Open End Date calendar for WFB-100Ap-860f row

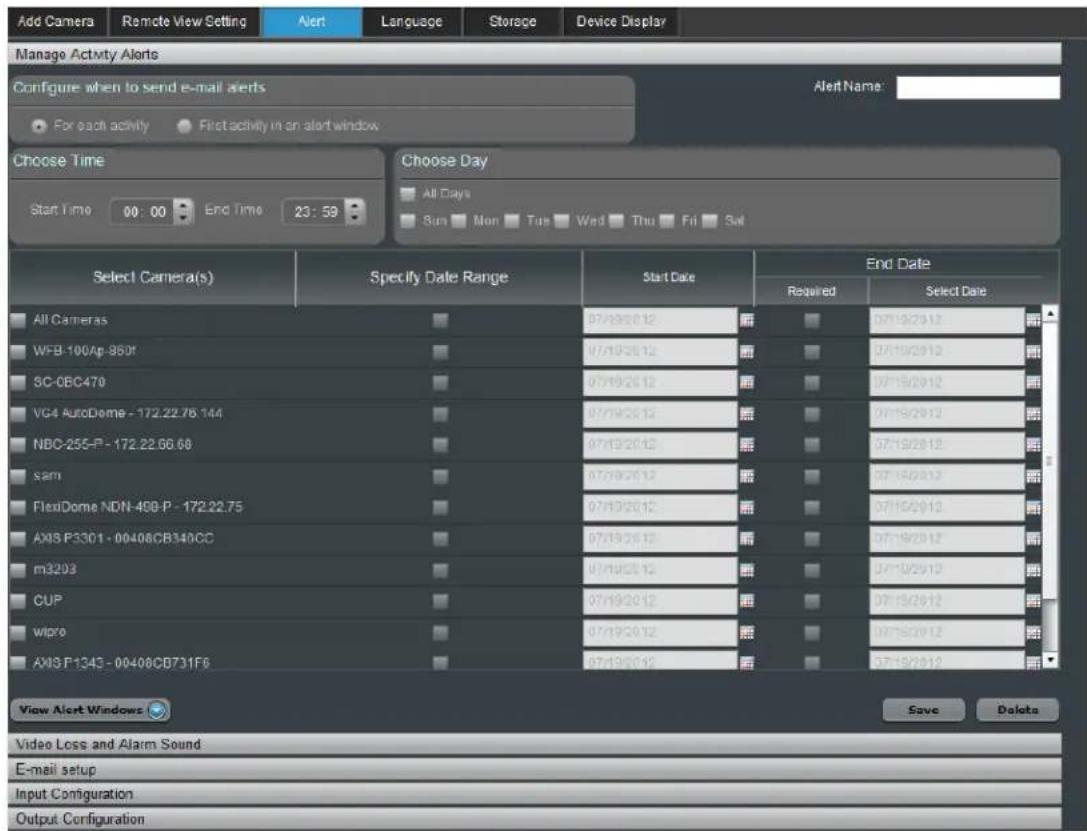tap(1033, 352)
